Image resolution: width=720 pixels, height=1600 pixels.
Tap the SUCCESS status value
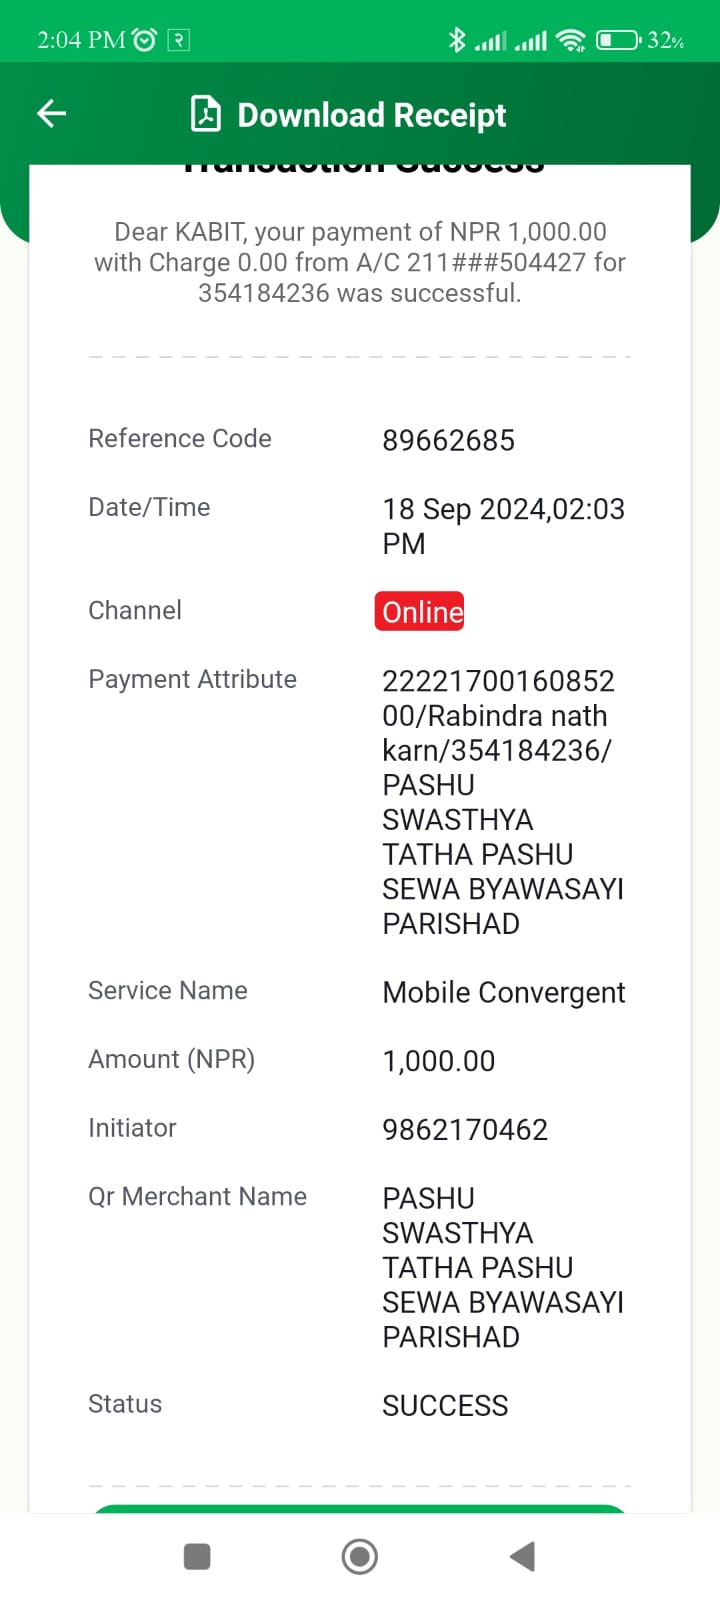click(x=445, y=1406)
